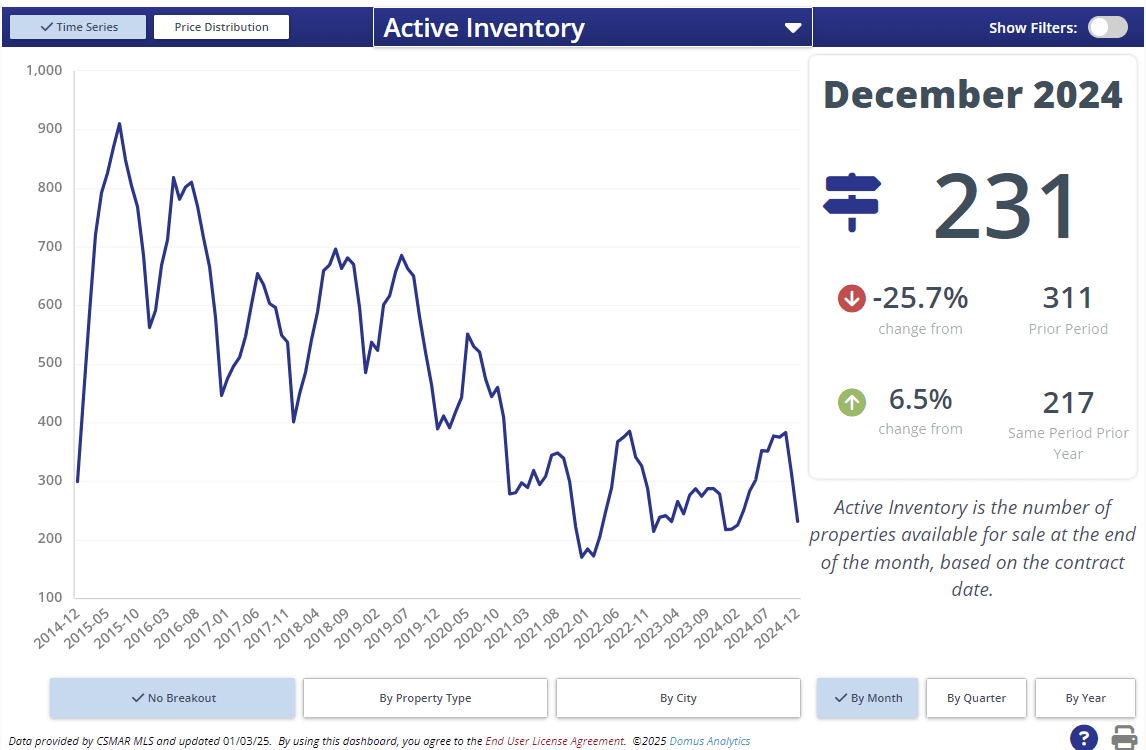Viewport: 1146px width, 750px height.
Task: Switch to Price Distribution view
Action: [221, 27]
